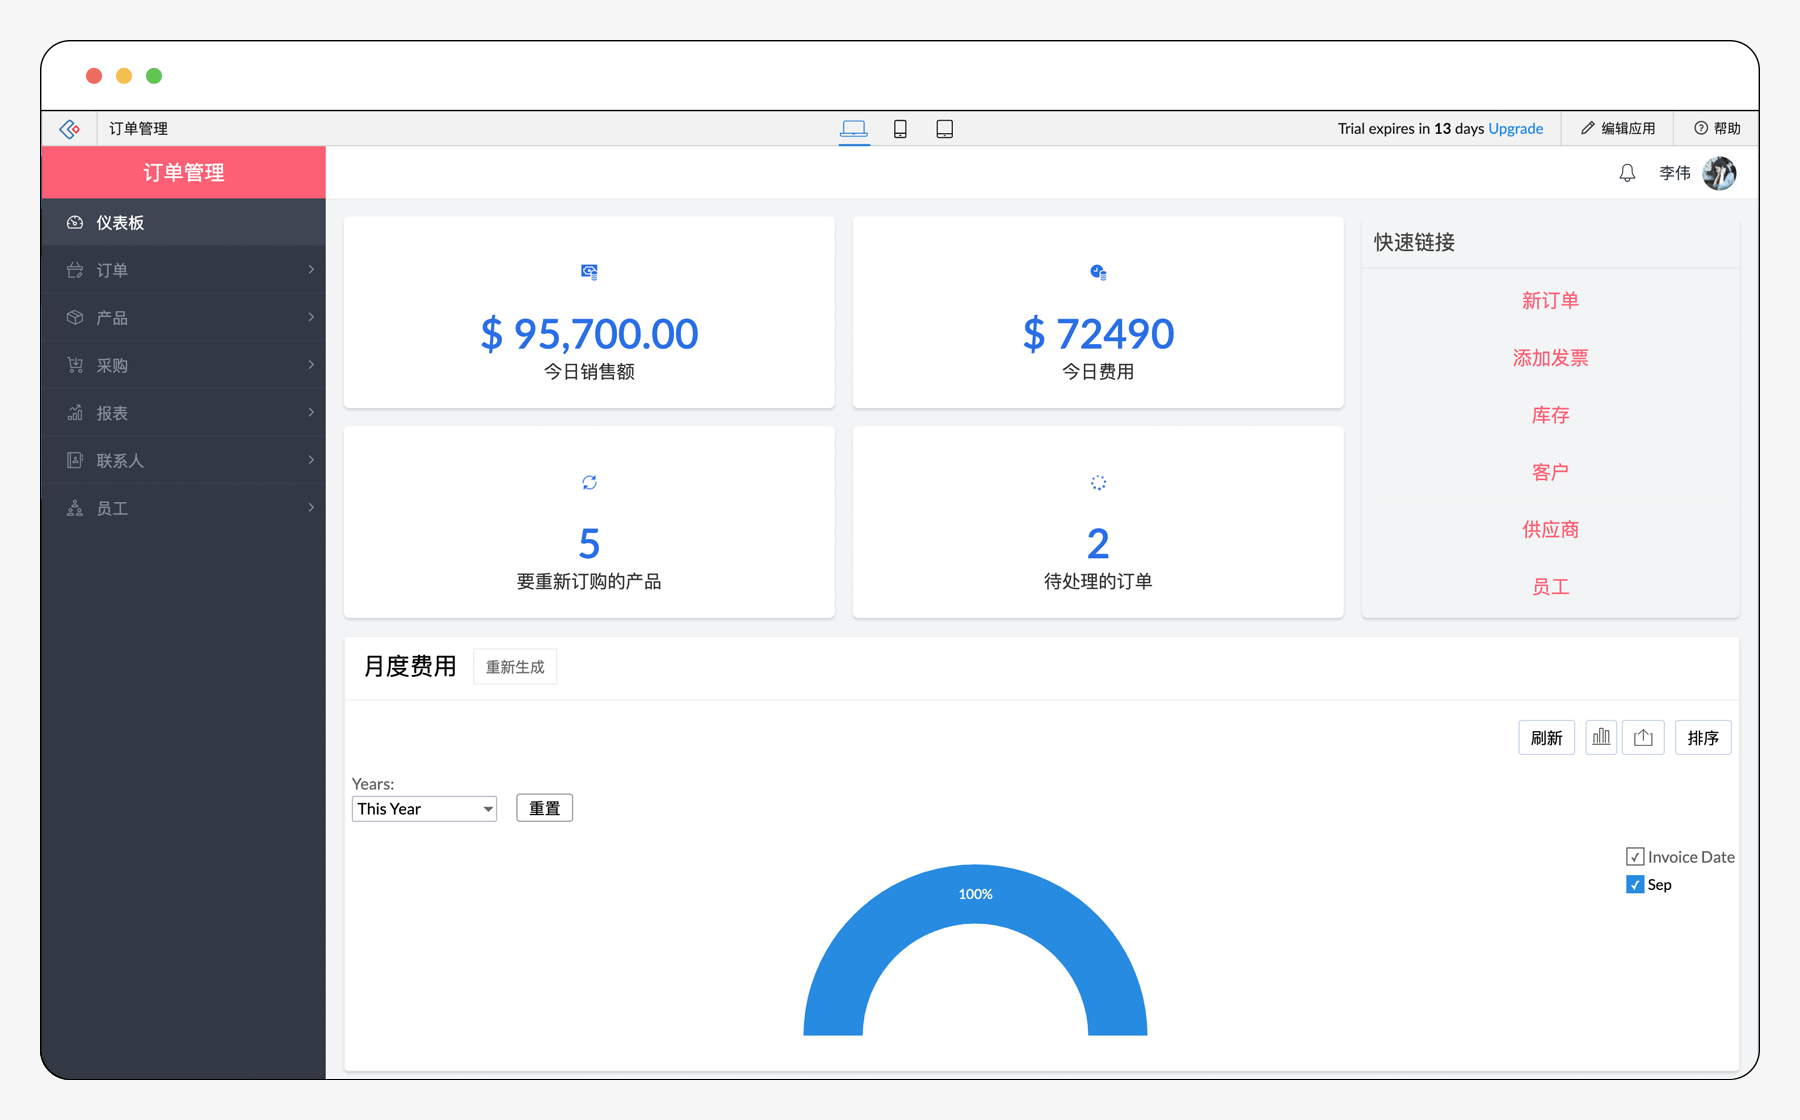Image resolution: width=1800 pixels, height=1120 pixels.
Task: Open the 库存 quick link
Action: pos(1550,415)
